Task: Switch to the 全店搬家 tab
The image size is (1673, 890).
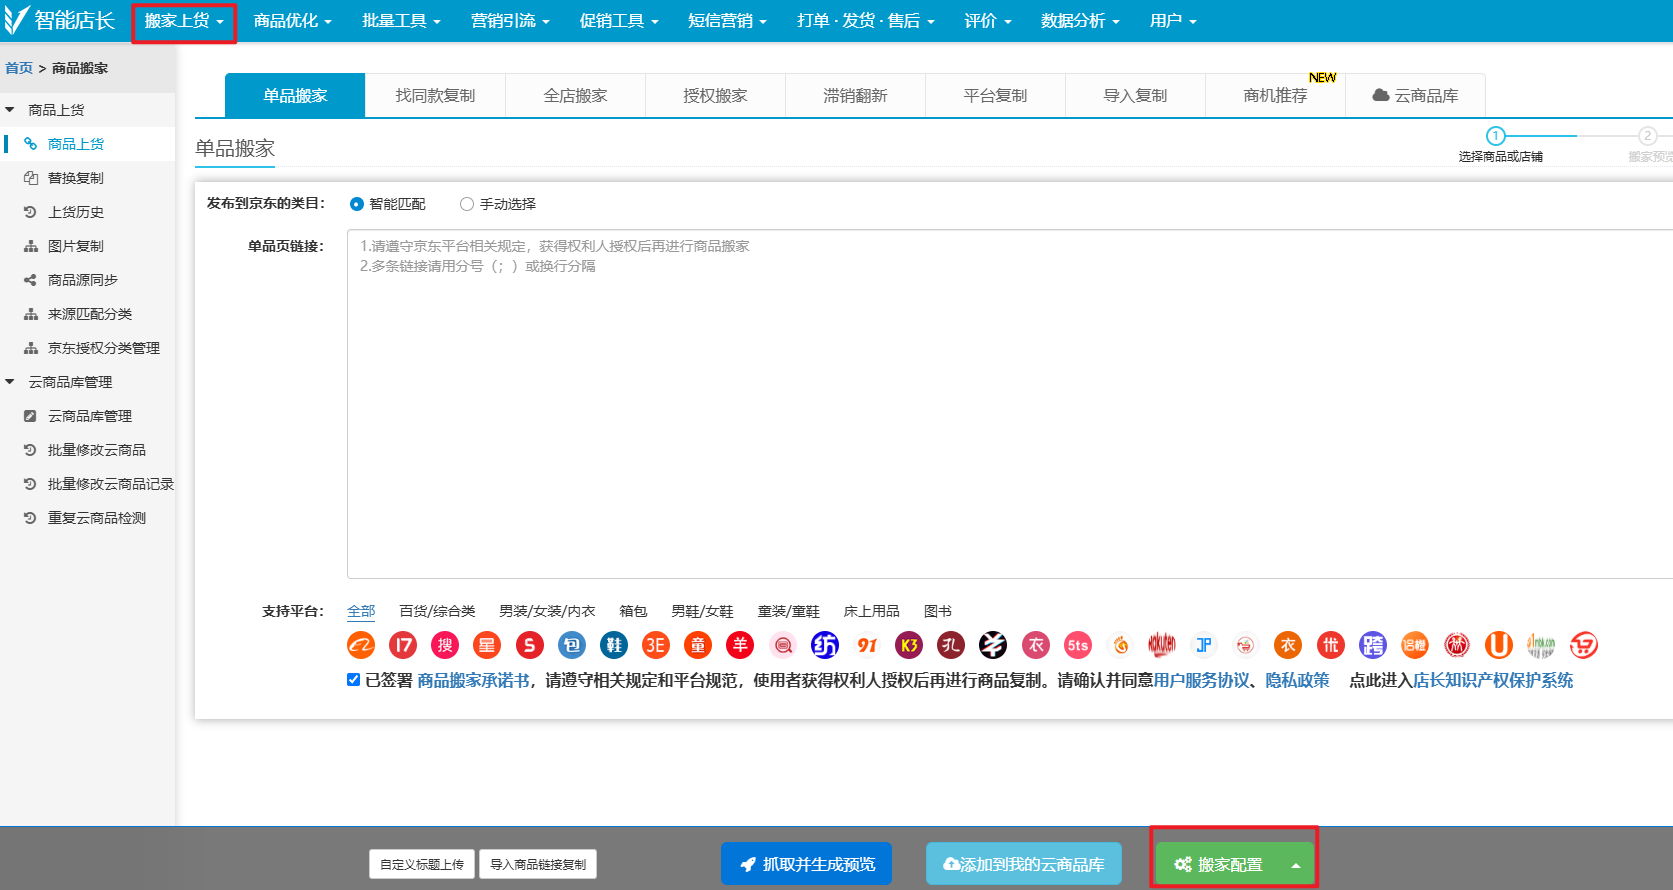Action: click(x=575, y=96)
